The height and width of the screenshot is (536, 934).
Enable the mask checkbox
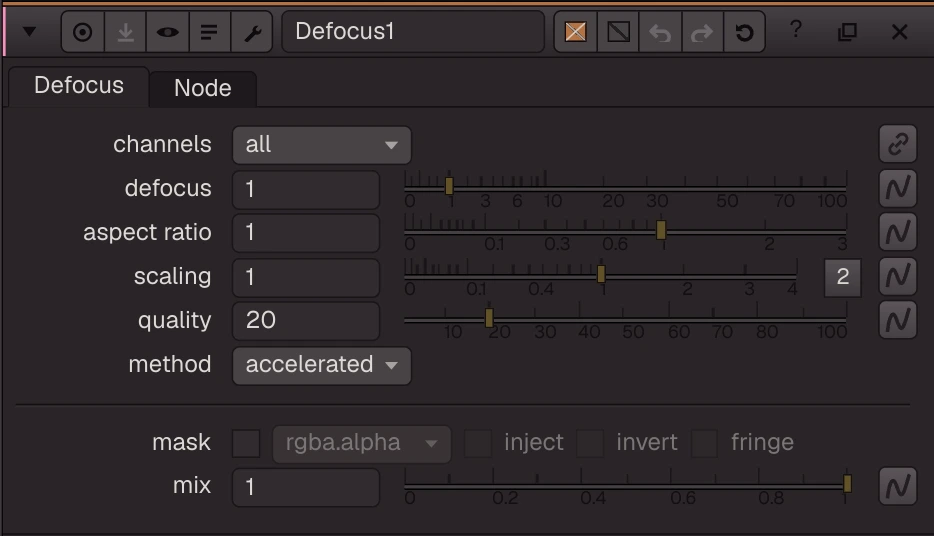[x=246, y=443]
